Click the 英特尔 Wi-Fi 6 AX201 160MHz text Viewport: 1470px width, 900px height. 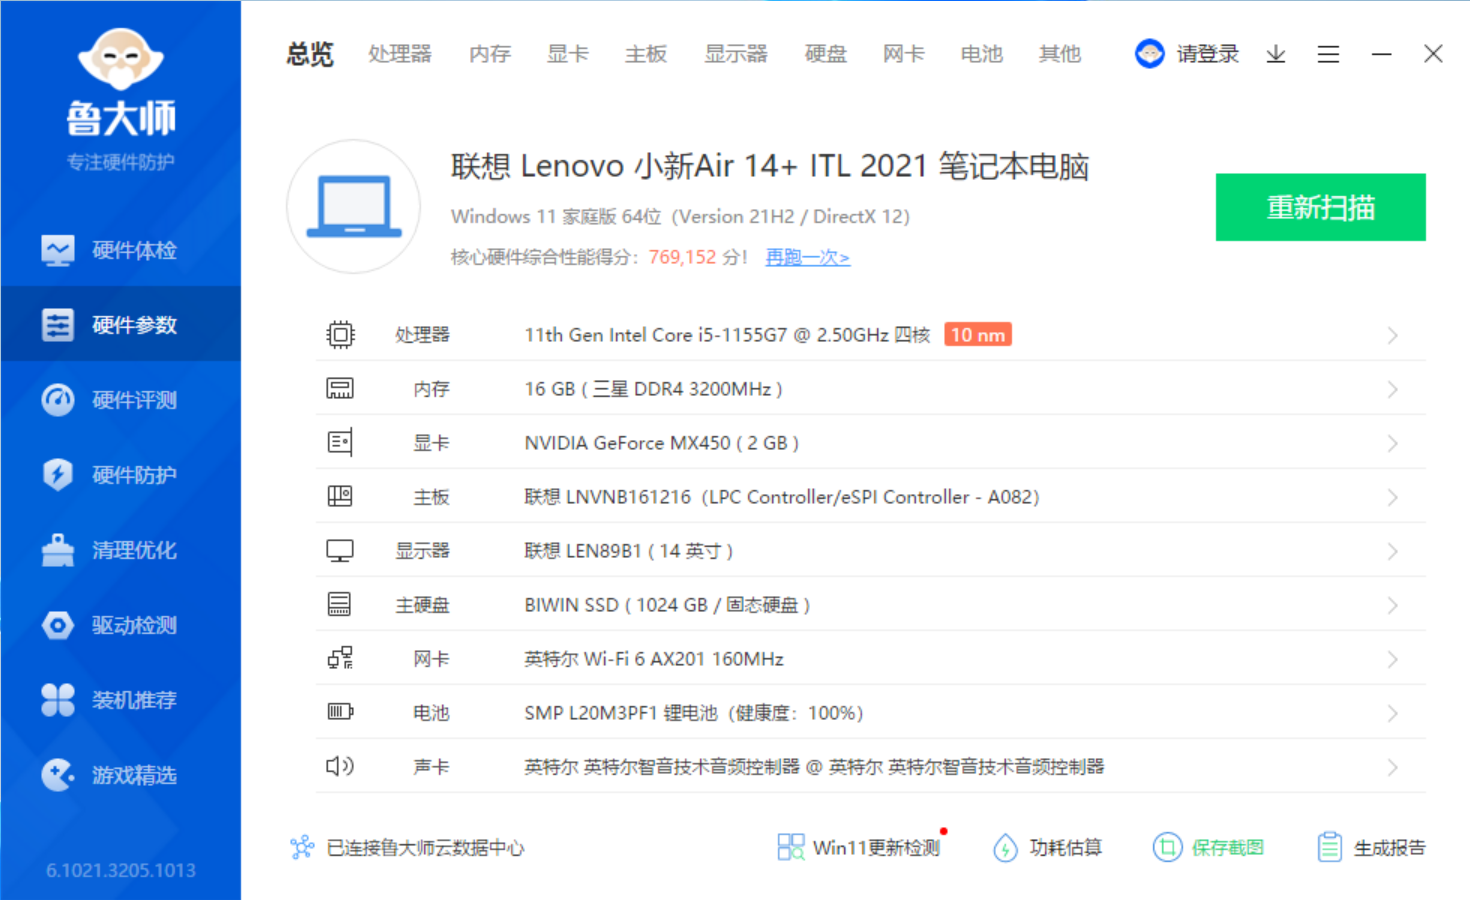[654, 659]
